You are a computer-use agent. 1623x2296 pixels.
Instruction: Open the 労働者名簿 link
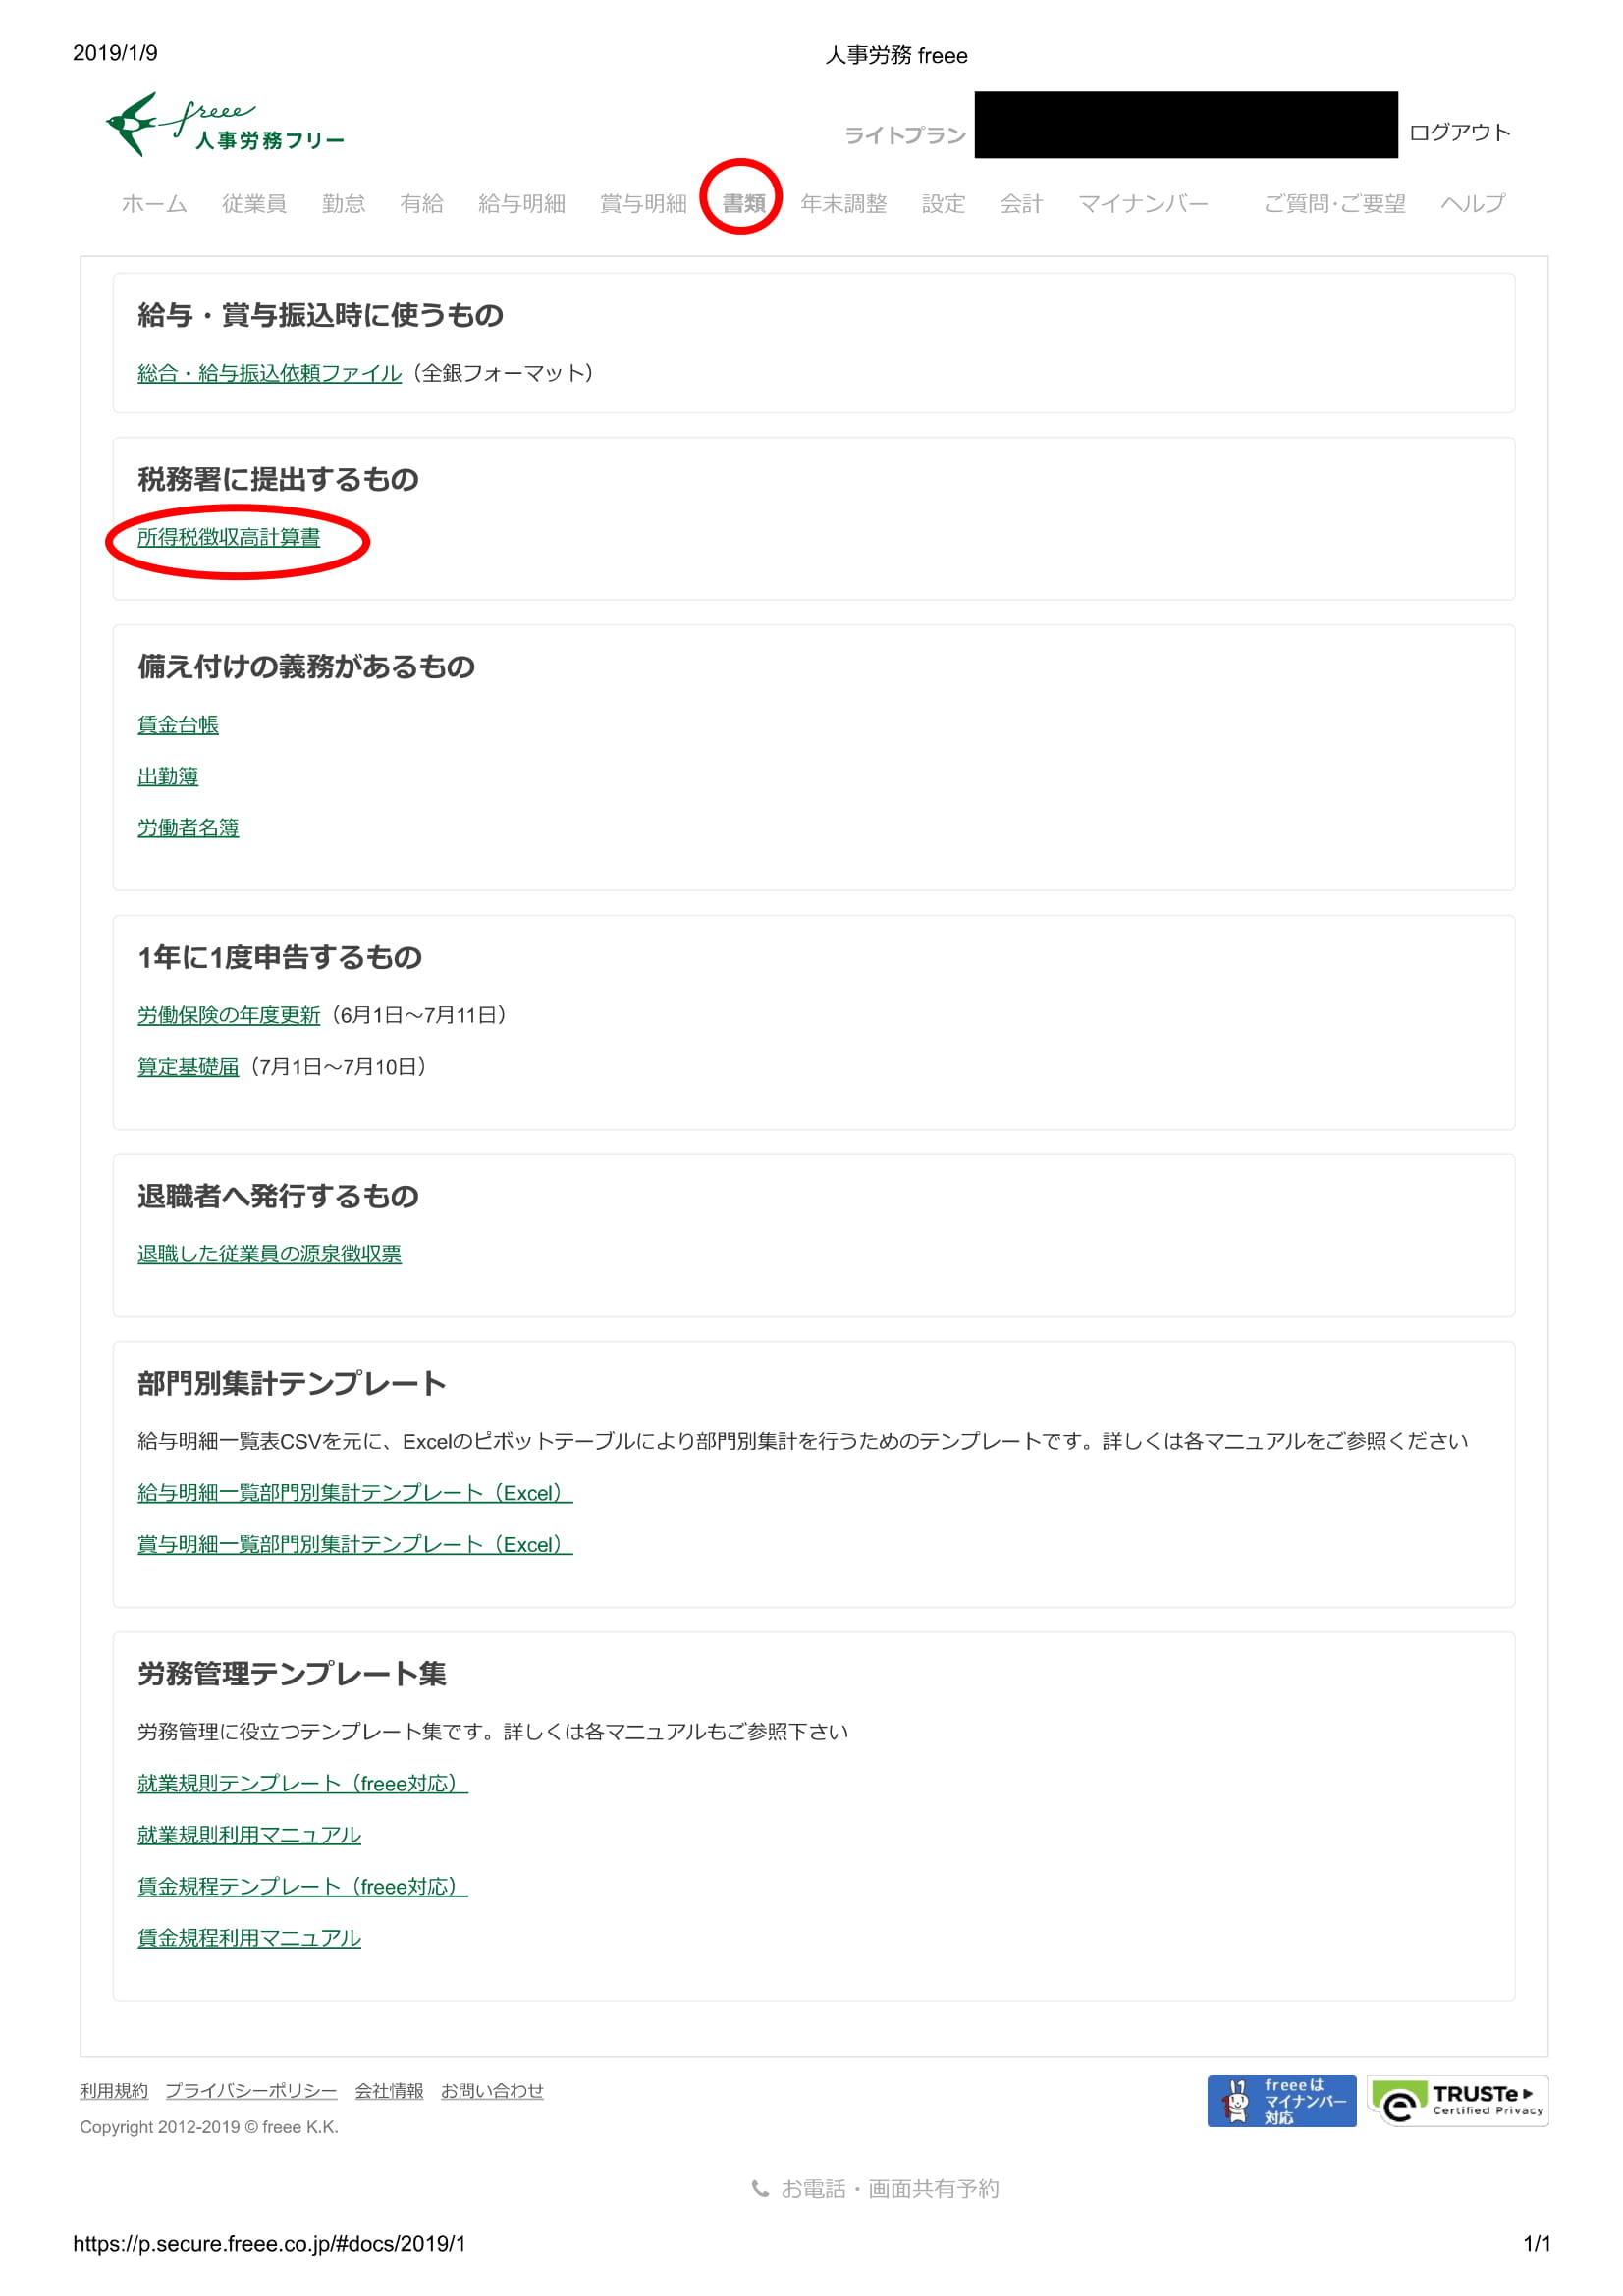click(x=188, y=828)
